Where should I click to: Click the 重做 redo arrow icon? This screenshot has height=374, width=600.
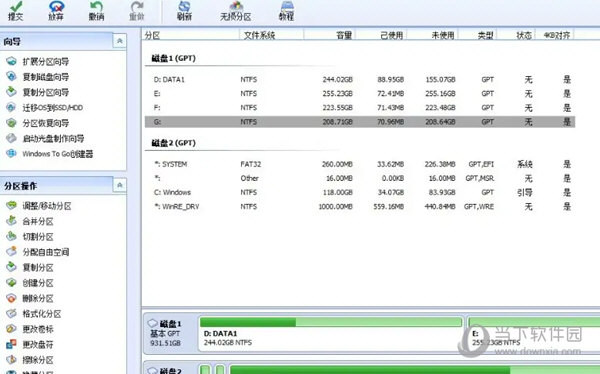point(137,7)
